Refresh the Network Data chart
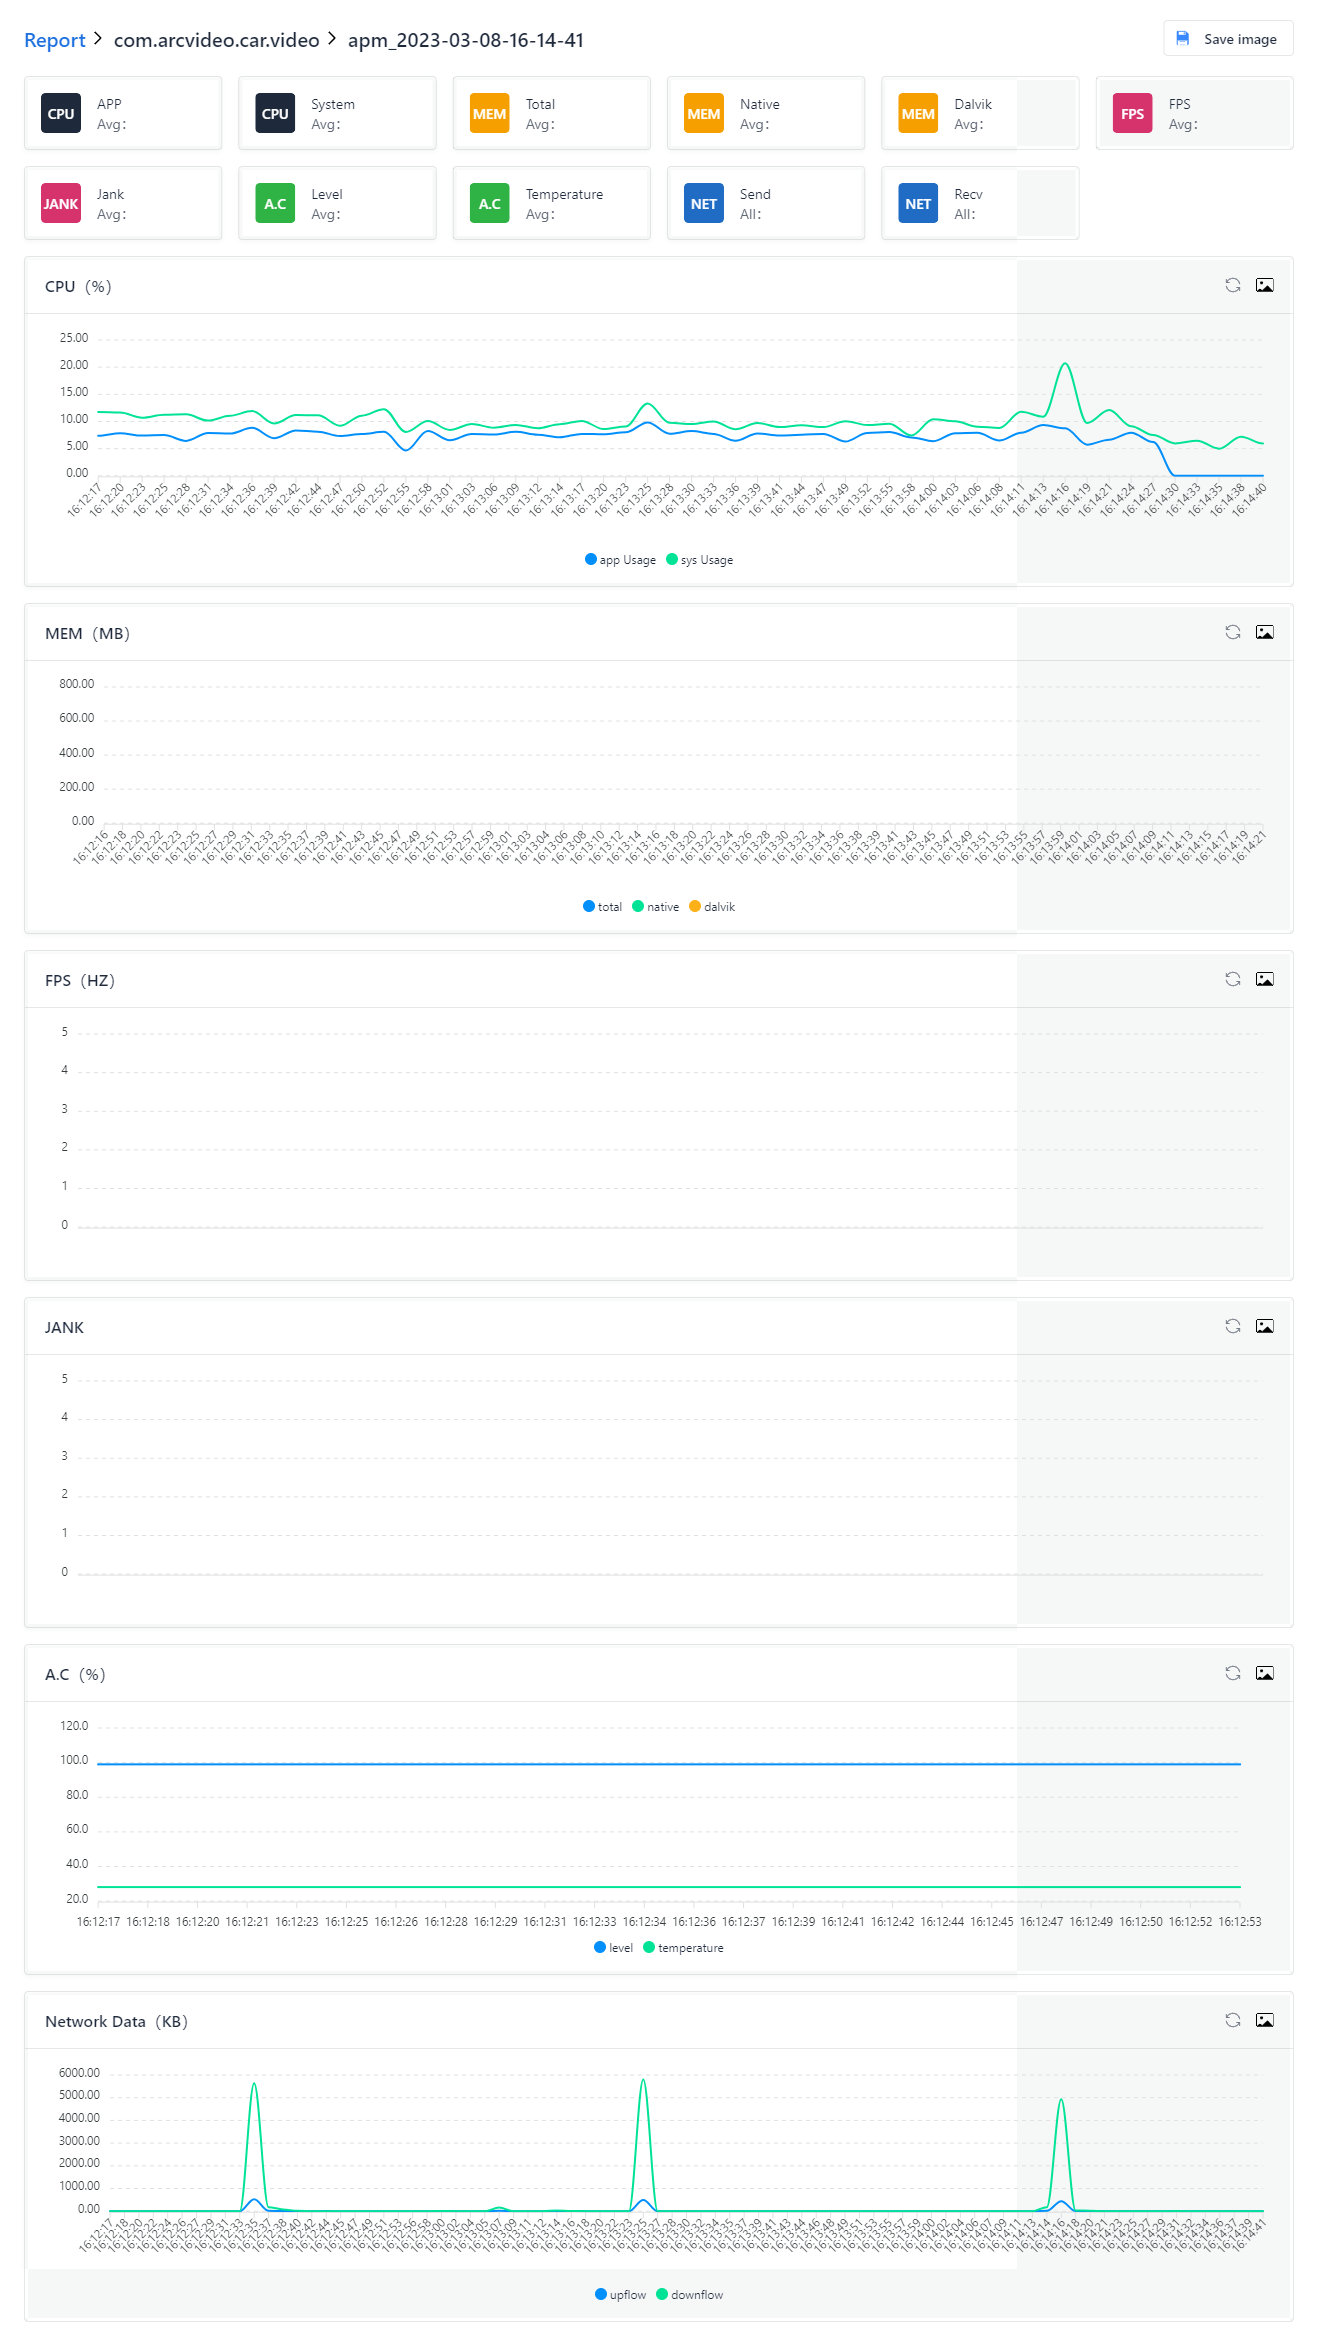1318x2342 pixels. click(1233, 2020)
